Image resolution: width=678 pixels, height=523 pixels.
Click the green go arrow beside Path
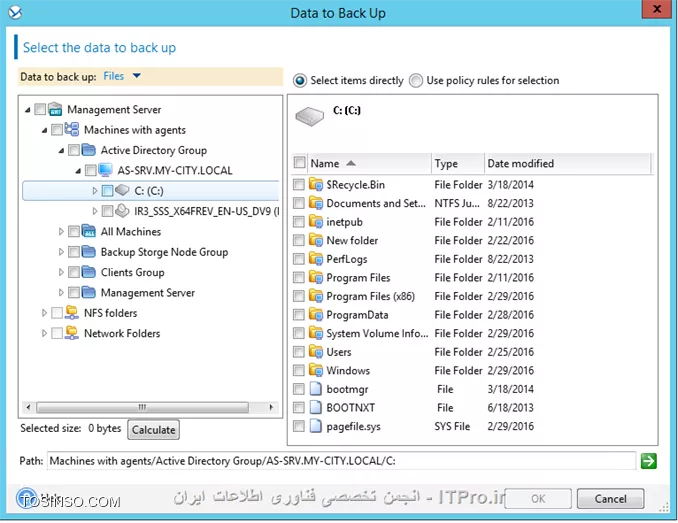[x=649, y=461]
